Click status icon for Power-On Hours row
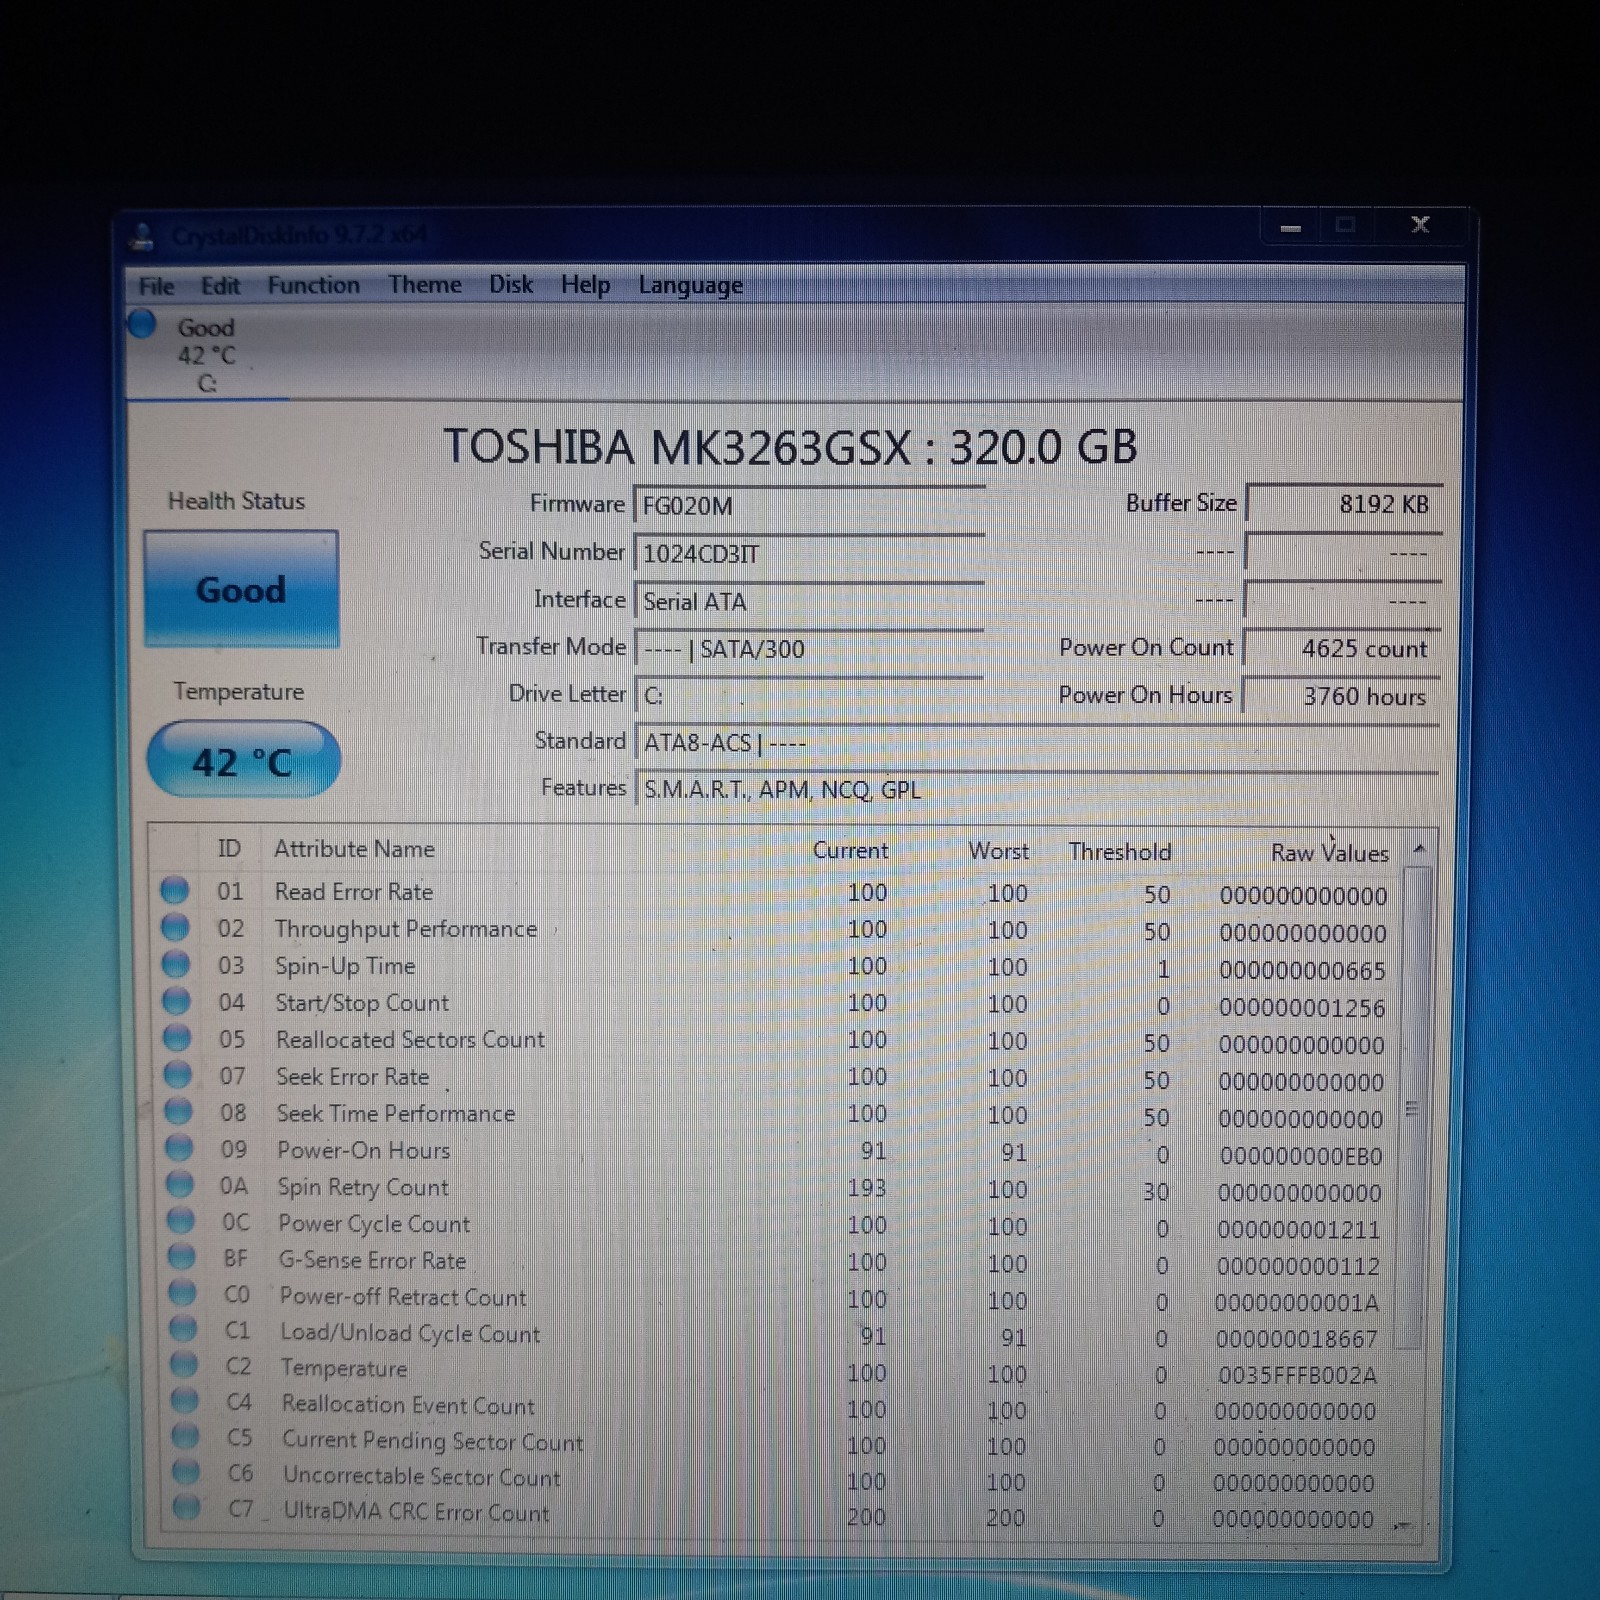 179,1147
